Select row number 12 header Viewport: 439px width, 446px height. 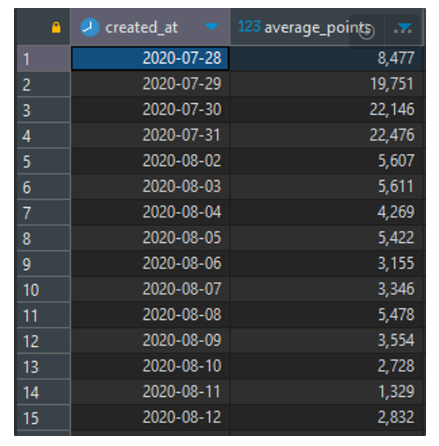coord(44,341)
